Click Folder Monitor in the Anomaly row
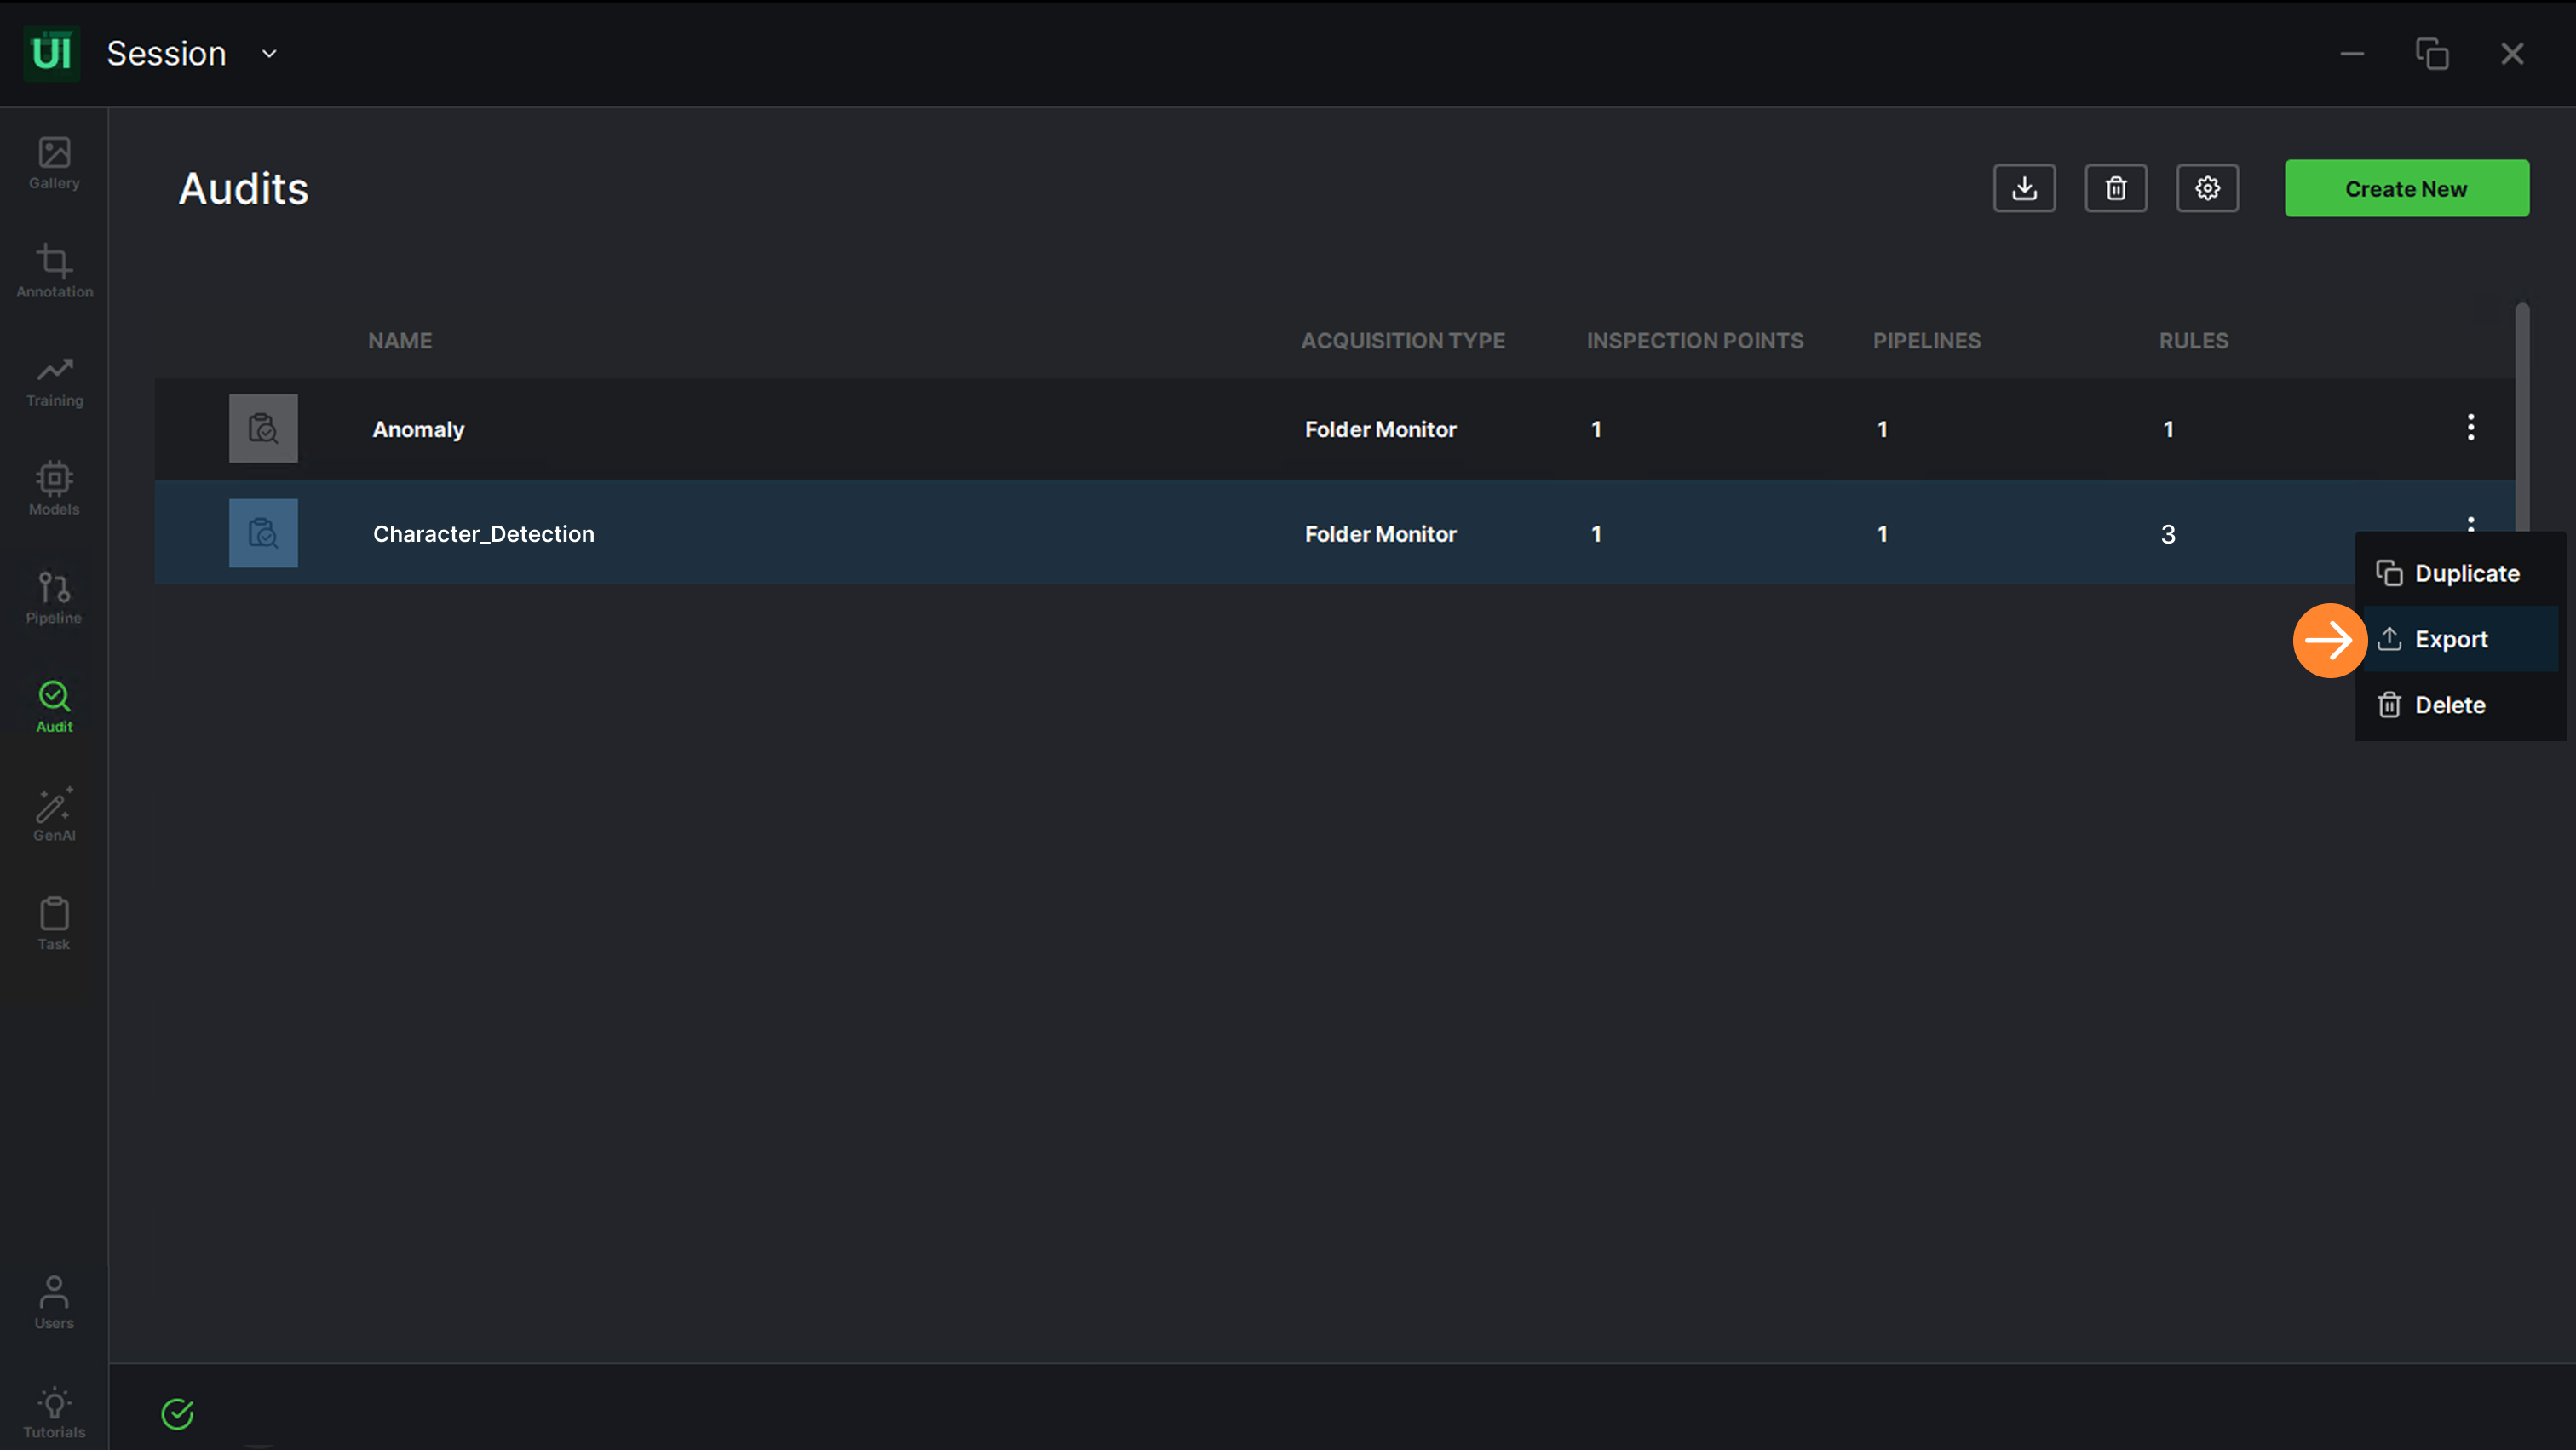 (1380, 429)
